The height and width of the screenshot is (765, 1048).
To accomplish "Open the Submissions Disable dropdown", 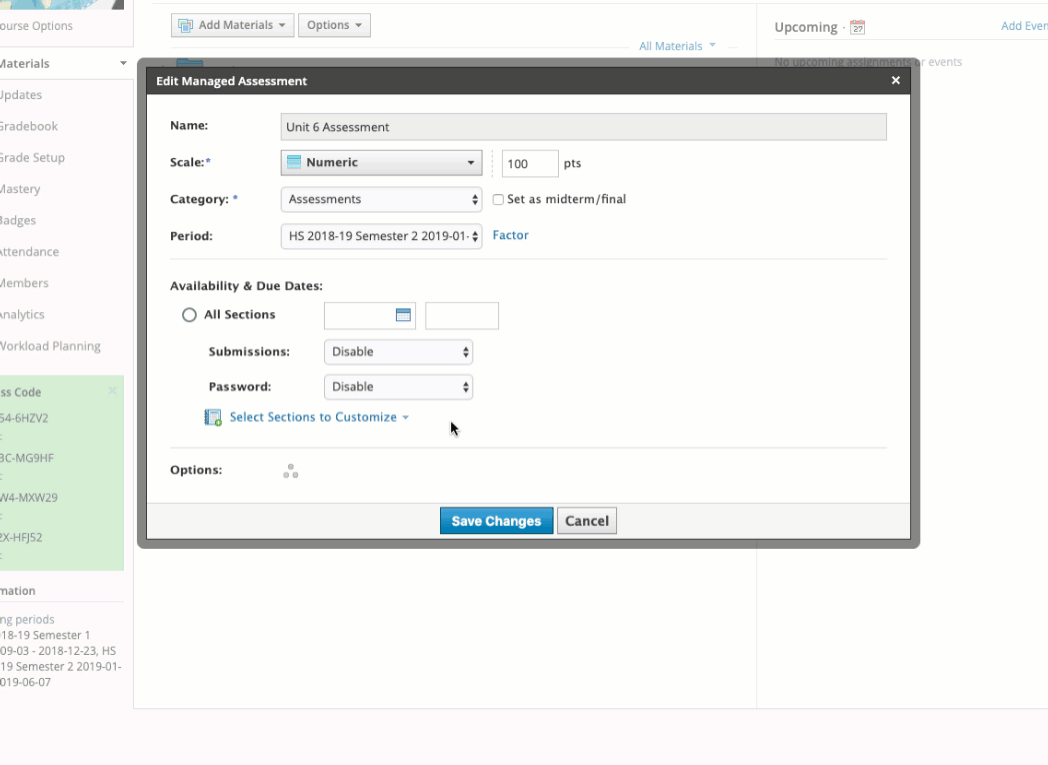I will pos(398,352).
